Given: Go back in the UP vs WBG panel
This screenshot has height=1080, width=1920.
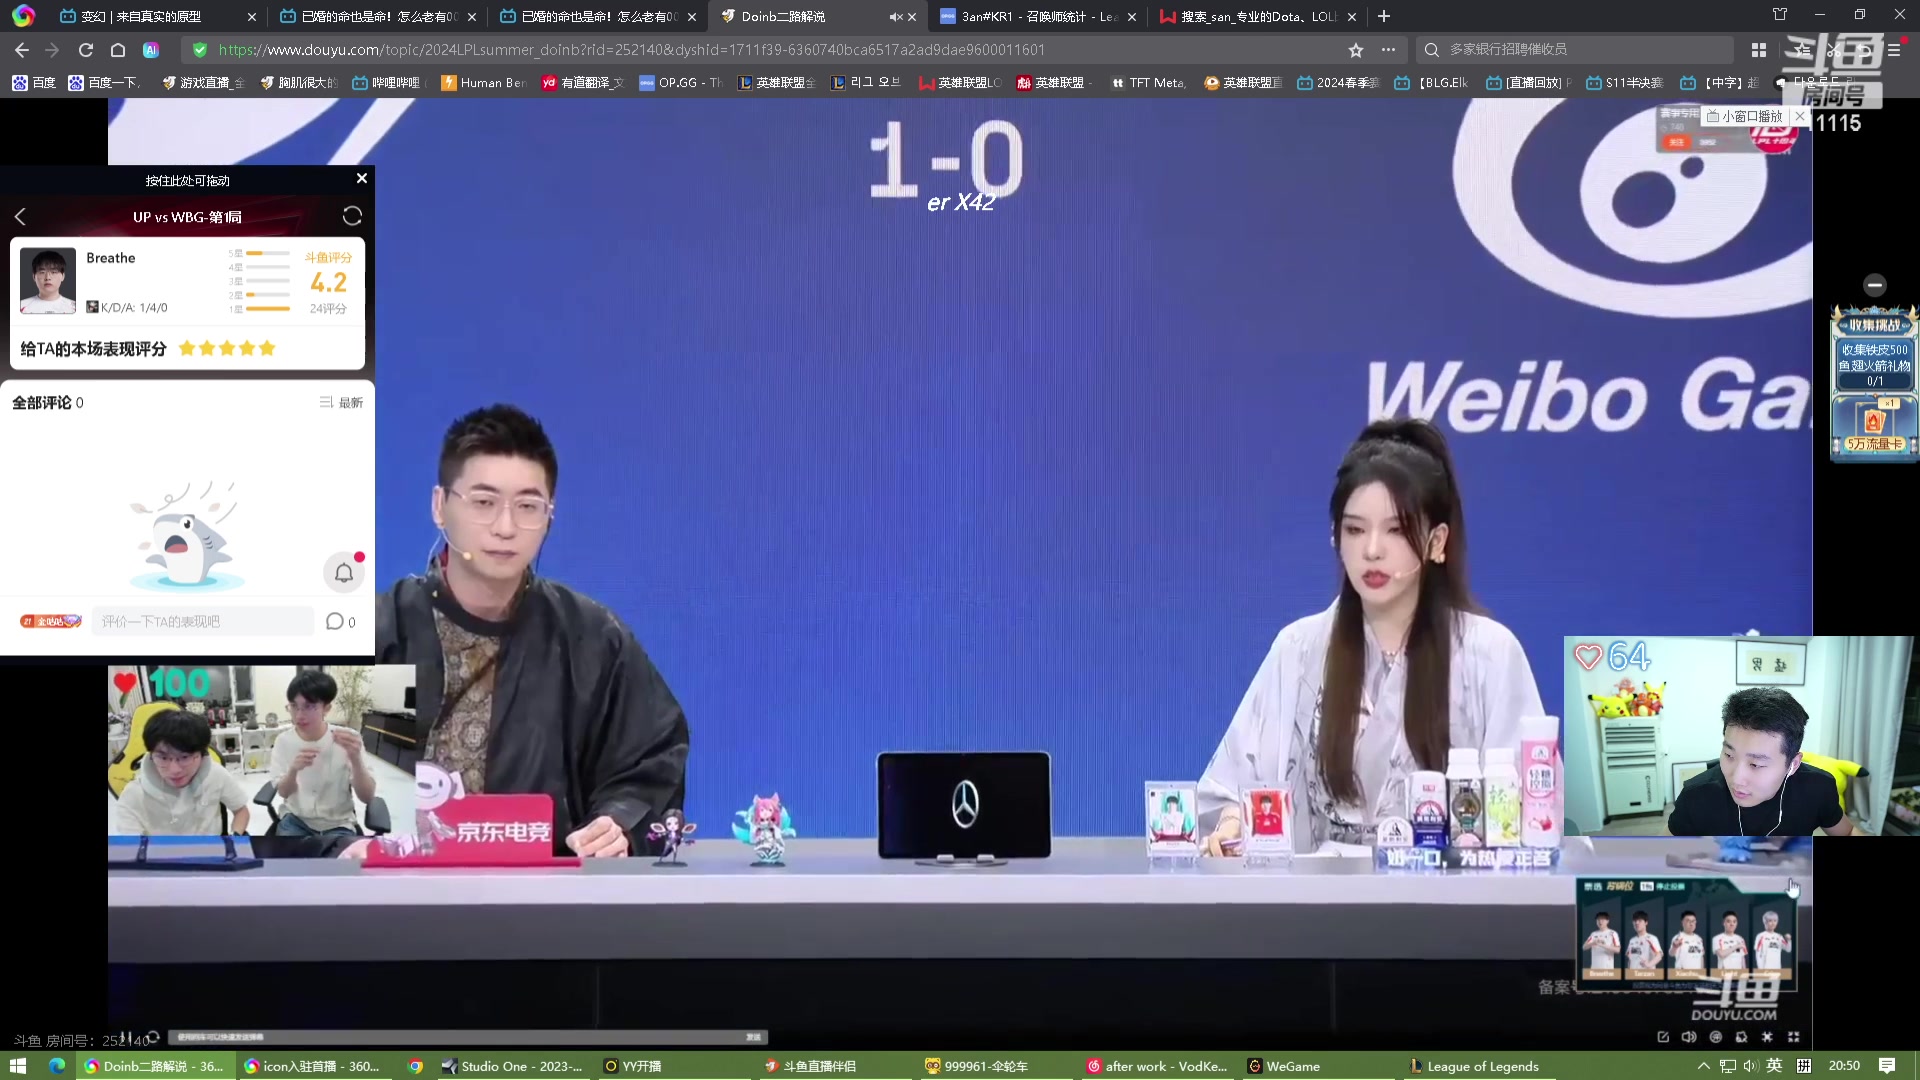Looking at the screenshot, I should [20, 217].
